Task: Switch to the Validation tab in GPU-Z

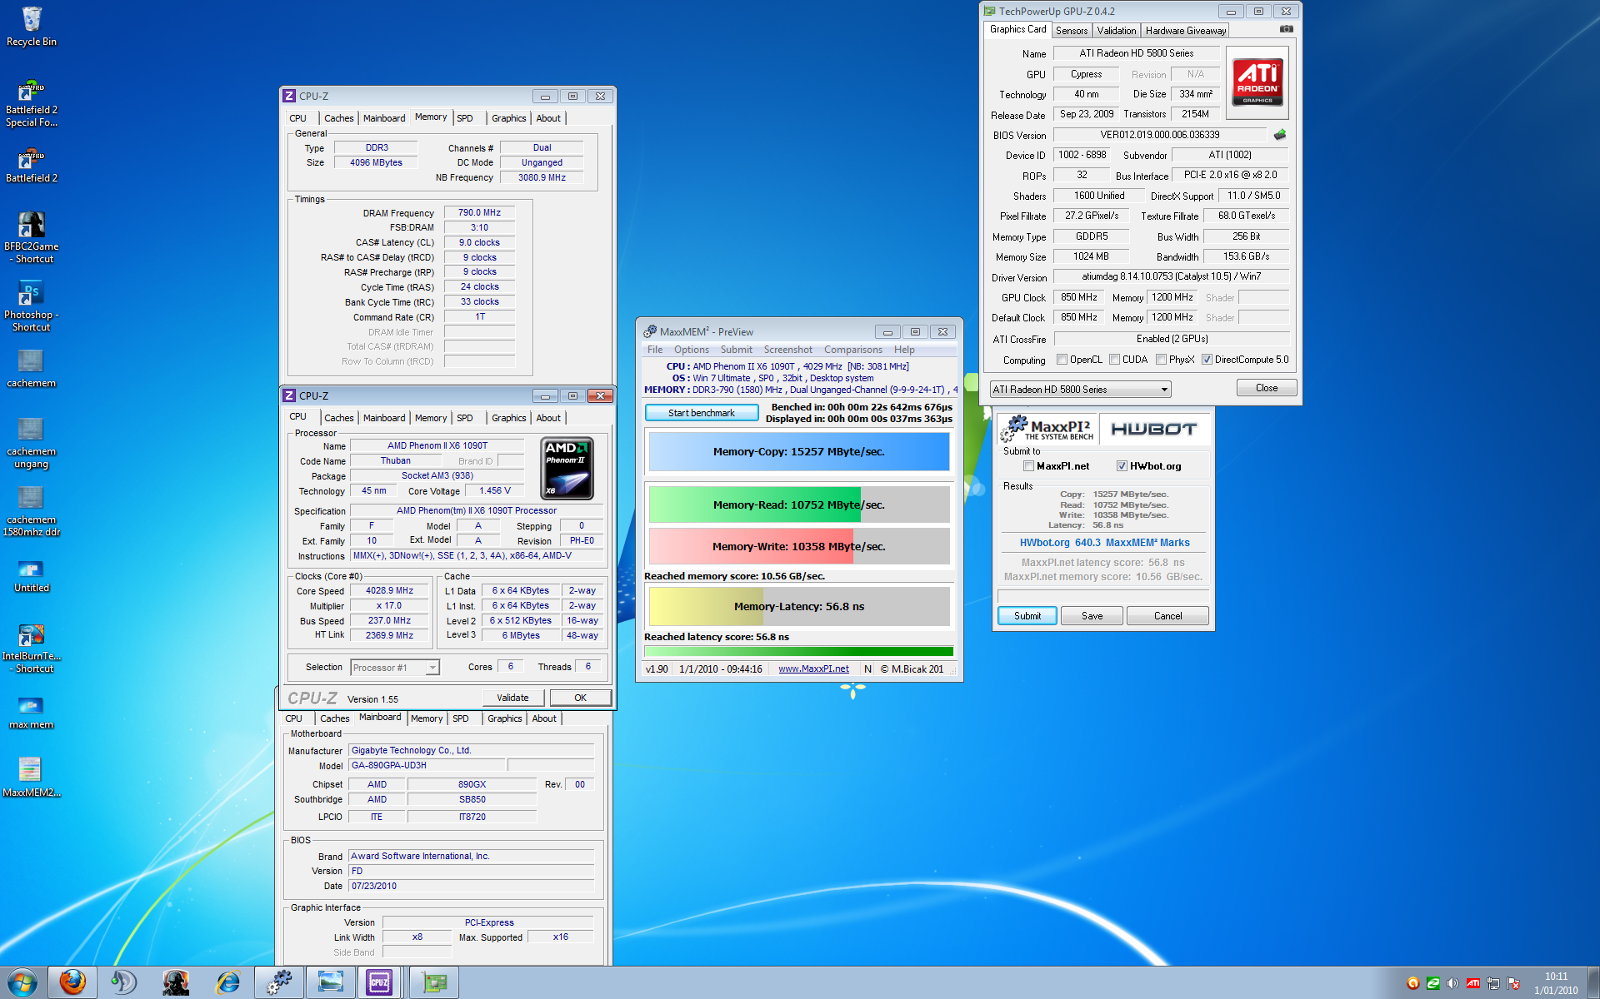Action: point(1117,31)
